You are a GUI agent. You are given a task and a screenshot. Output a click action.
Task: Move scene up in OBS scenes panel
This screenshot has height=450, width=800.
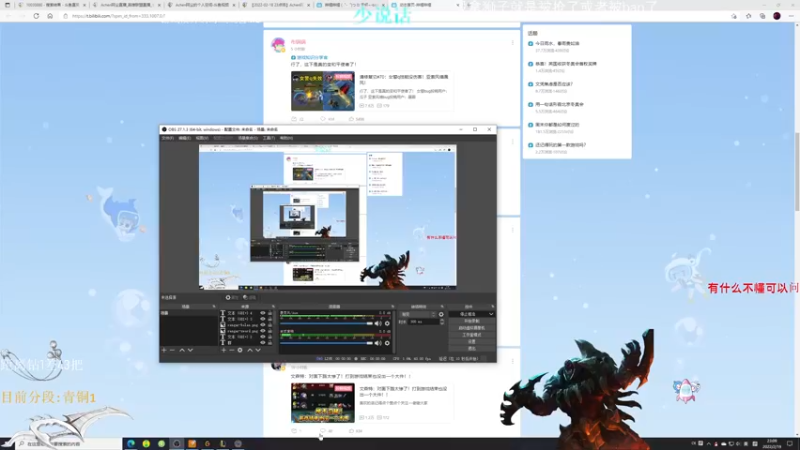(182, 350)
